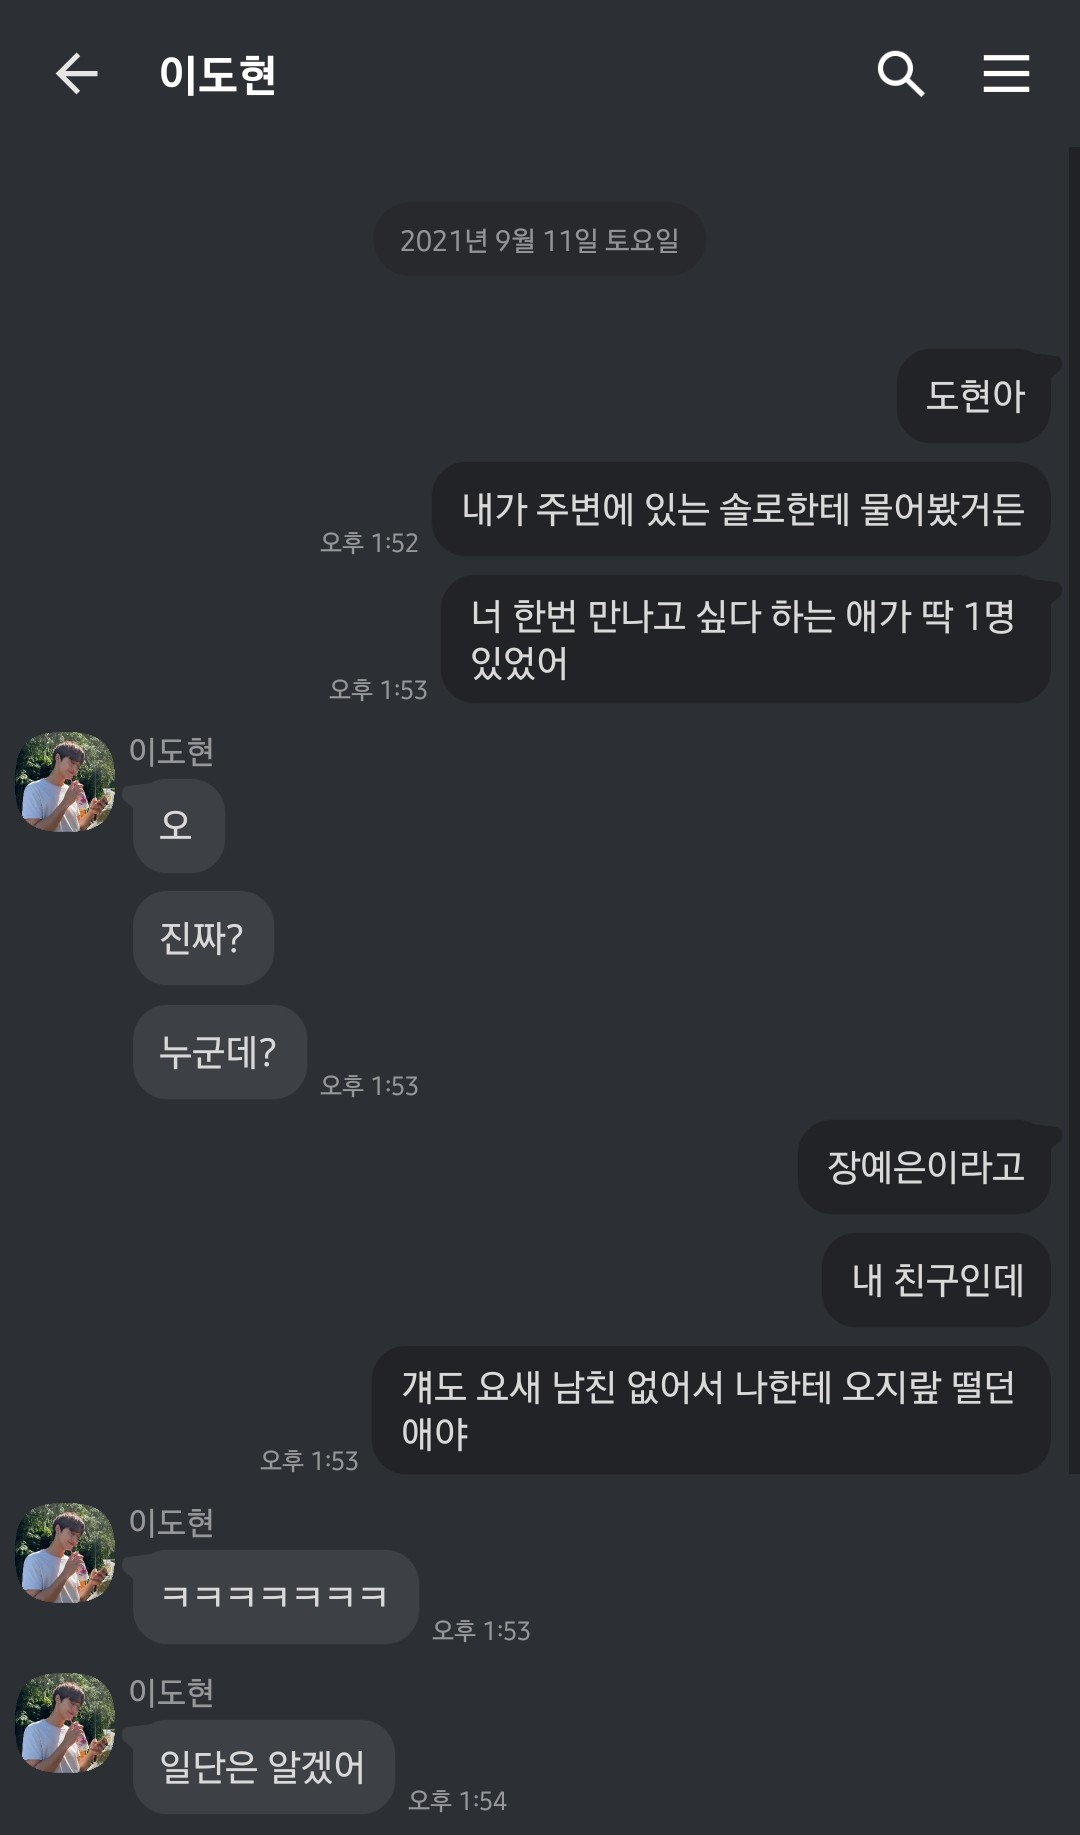Tap sender name 이도현 above 오 message

click(171, 751)
